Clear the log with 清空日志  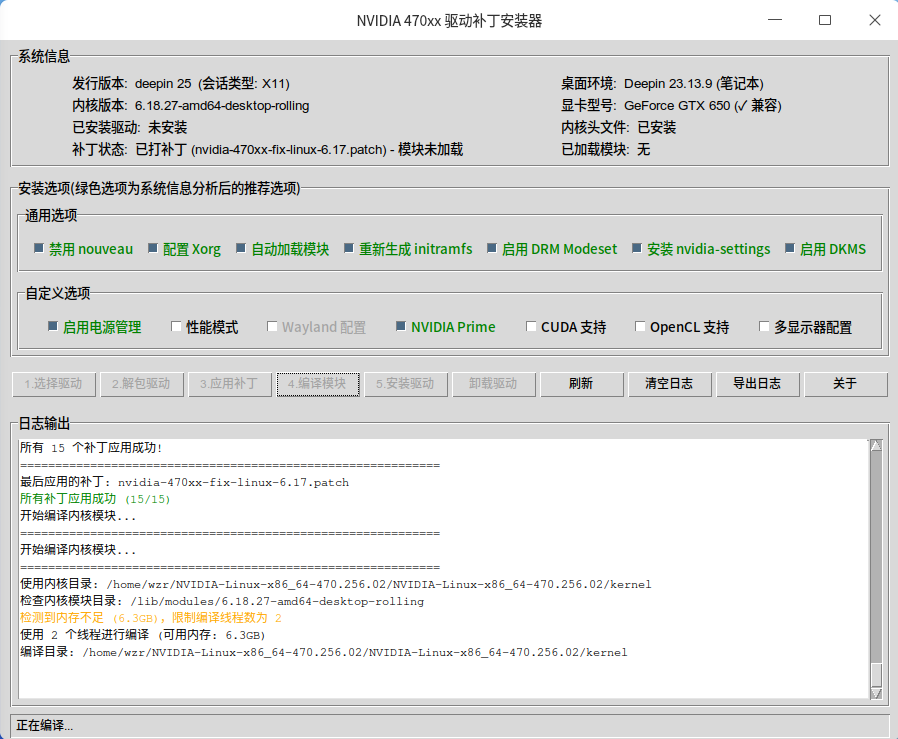[669, 384]
